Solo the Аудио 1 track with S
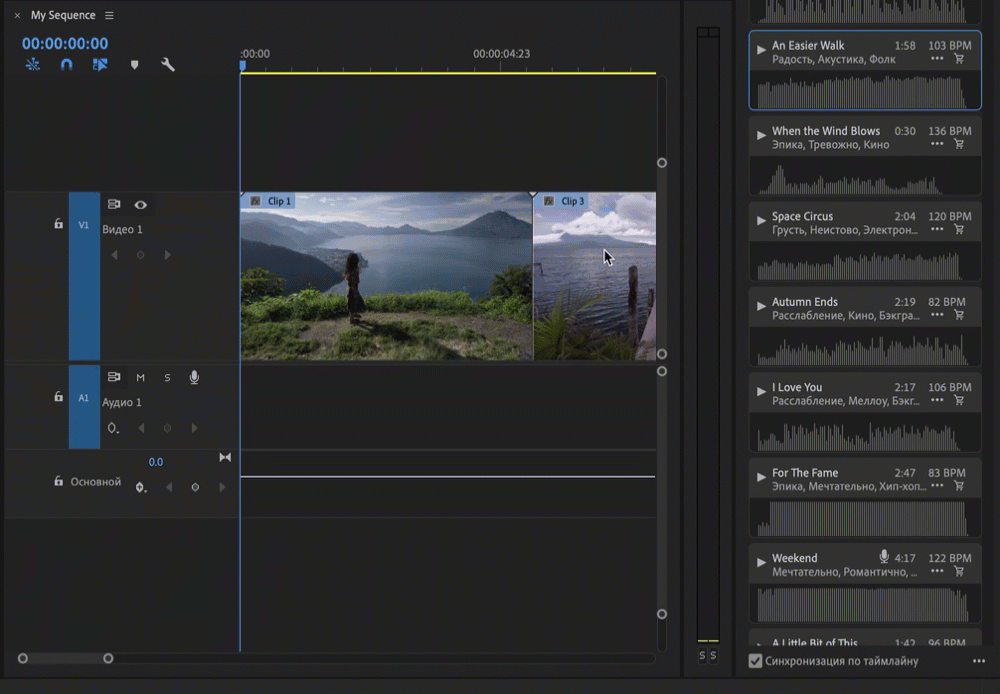Viewport: 1000px width, 694px height. (x=167, y=377)
